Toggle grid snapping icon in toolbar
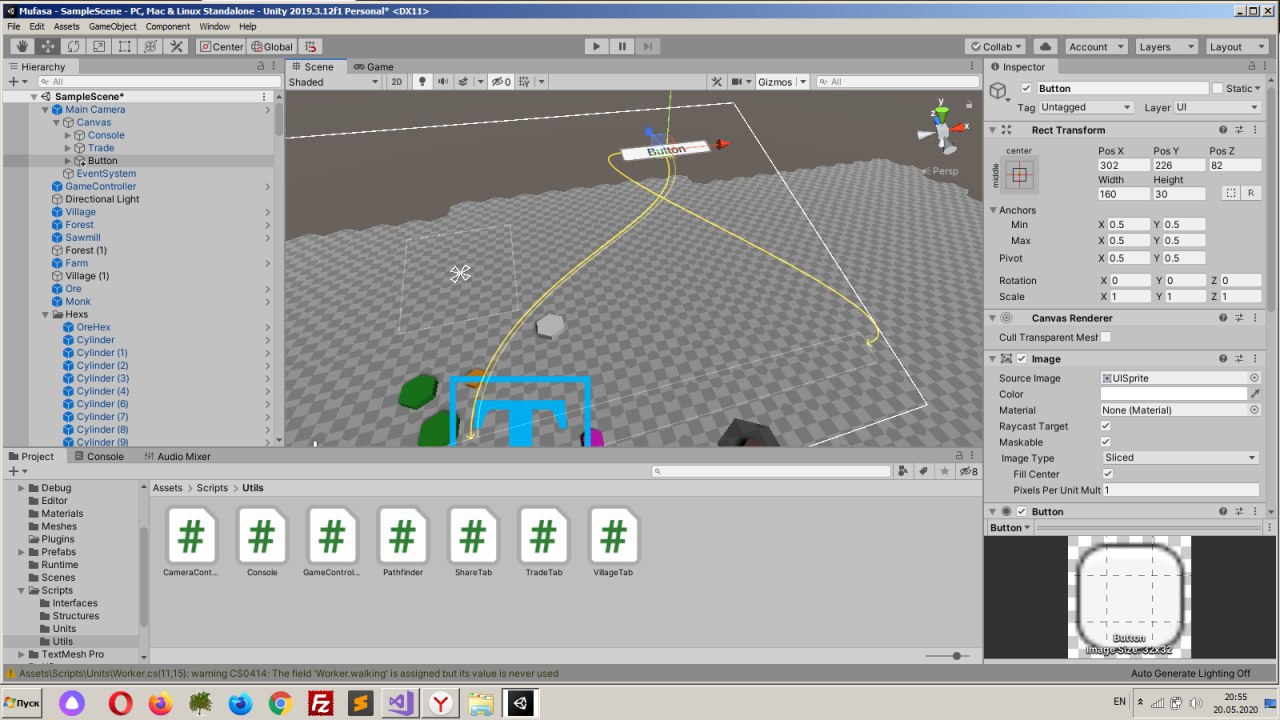Viewport: 1280px width, 720px height. click(311, 47)
